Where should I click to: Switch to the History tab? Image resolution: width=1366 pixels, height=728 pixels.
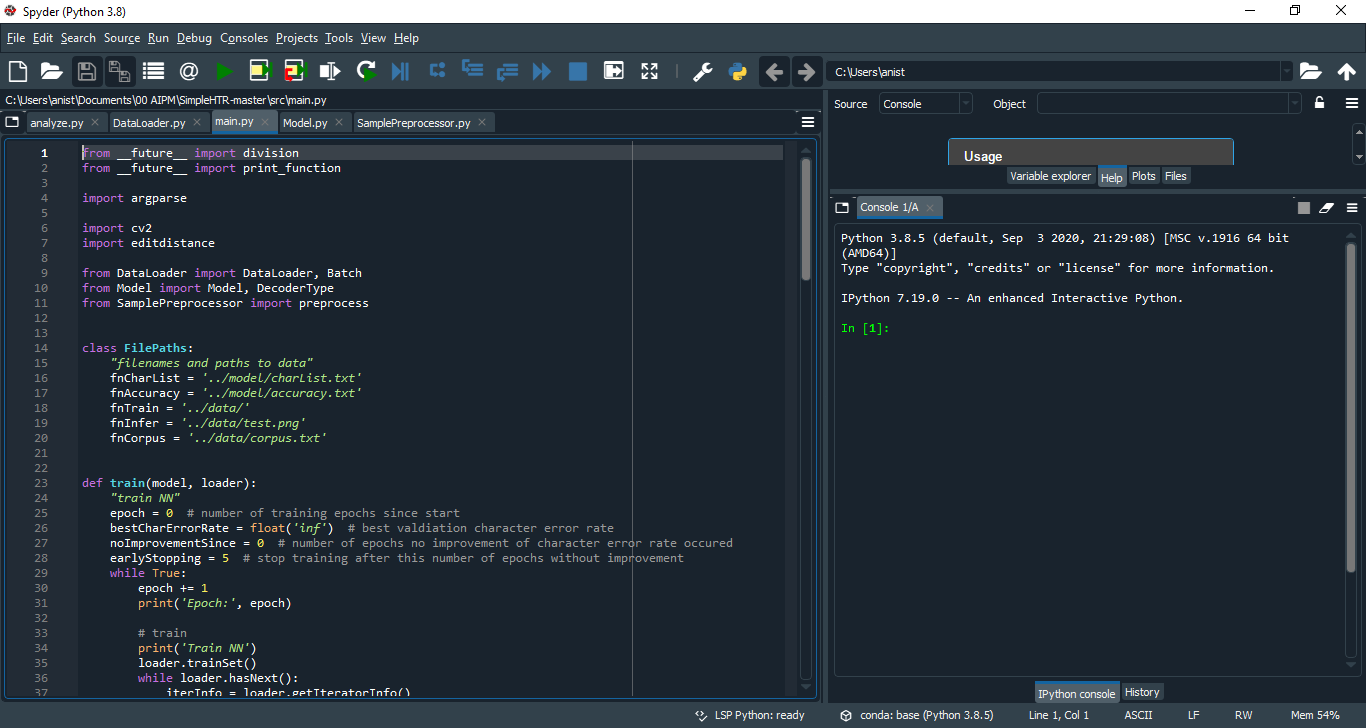click(x=1142, y=692)
